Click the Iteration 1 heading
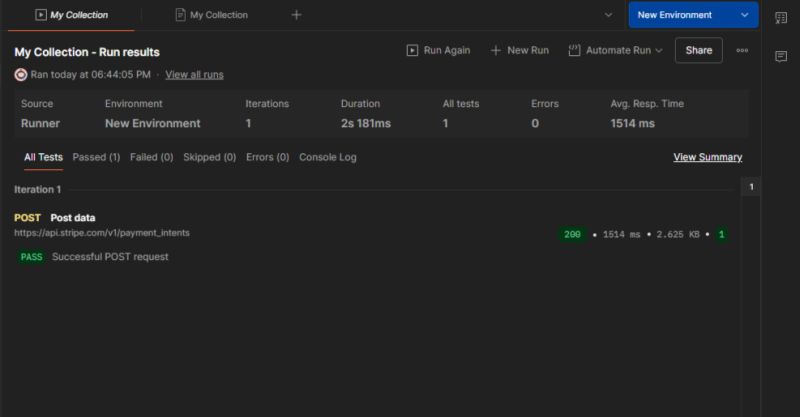Image resolution: width=800 pixels, height=417 pixels. [37, 190]
